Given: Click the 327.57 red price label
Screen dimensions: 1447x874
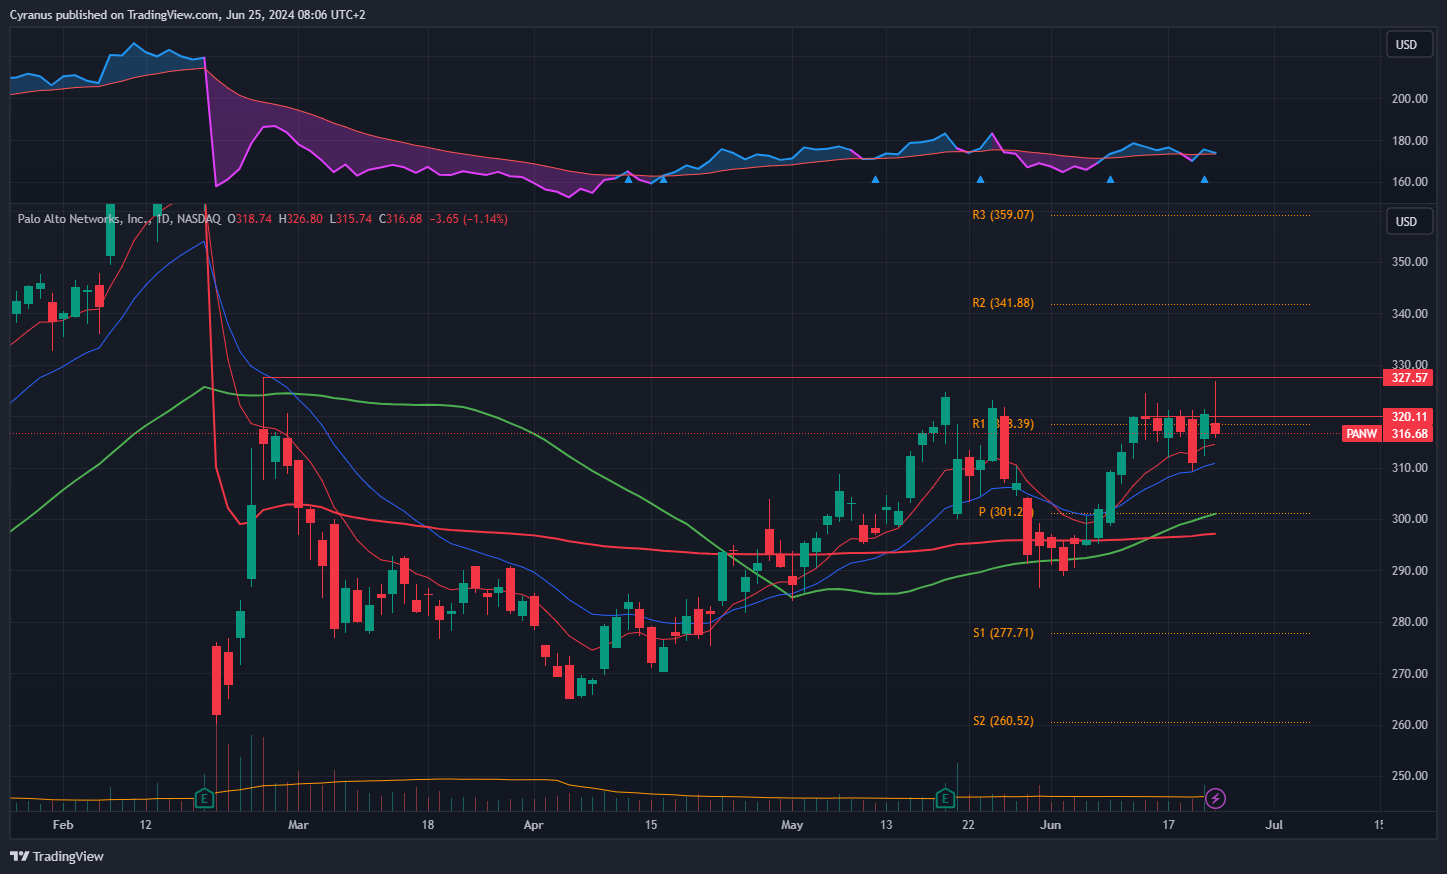Looking at the screenshot, I should point(1409,378).
